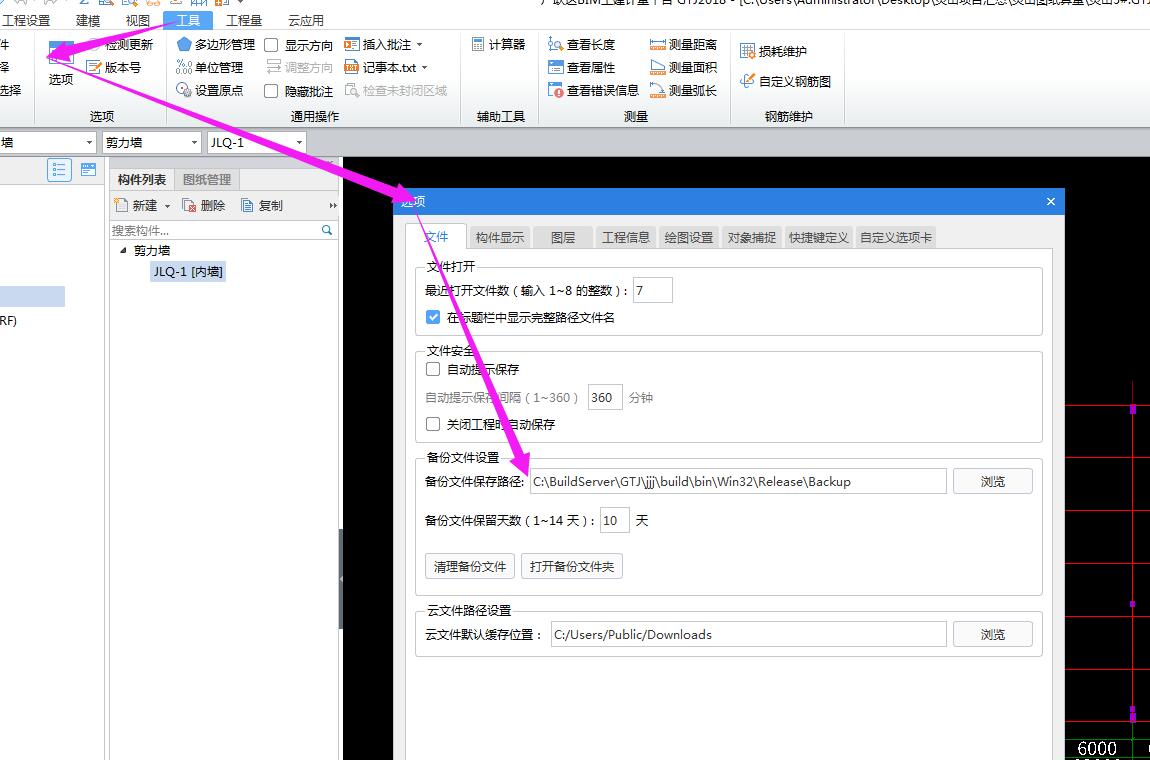The image size is (1150, 760).
Task: Click 最近打开文件数 input field
Action: click(653, 291)
